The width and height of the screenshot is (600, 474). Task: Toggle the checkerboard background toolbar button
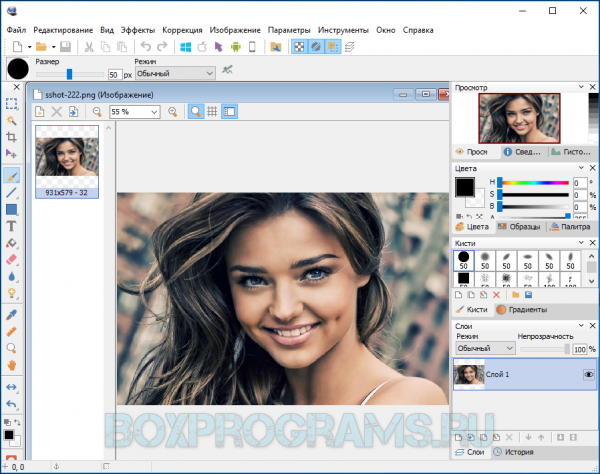tap(299, 47)
